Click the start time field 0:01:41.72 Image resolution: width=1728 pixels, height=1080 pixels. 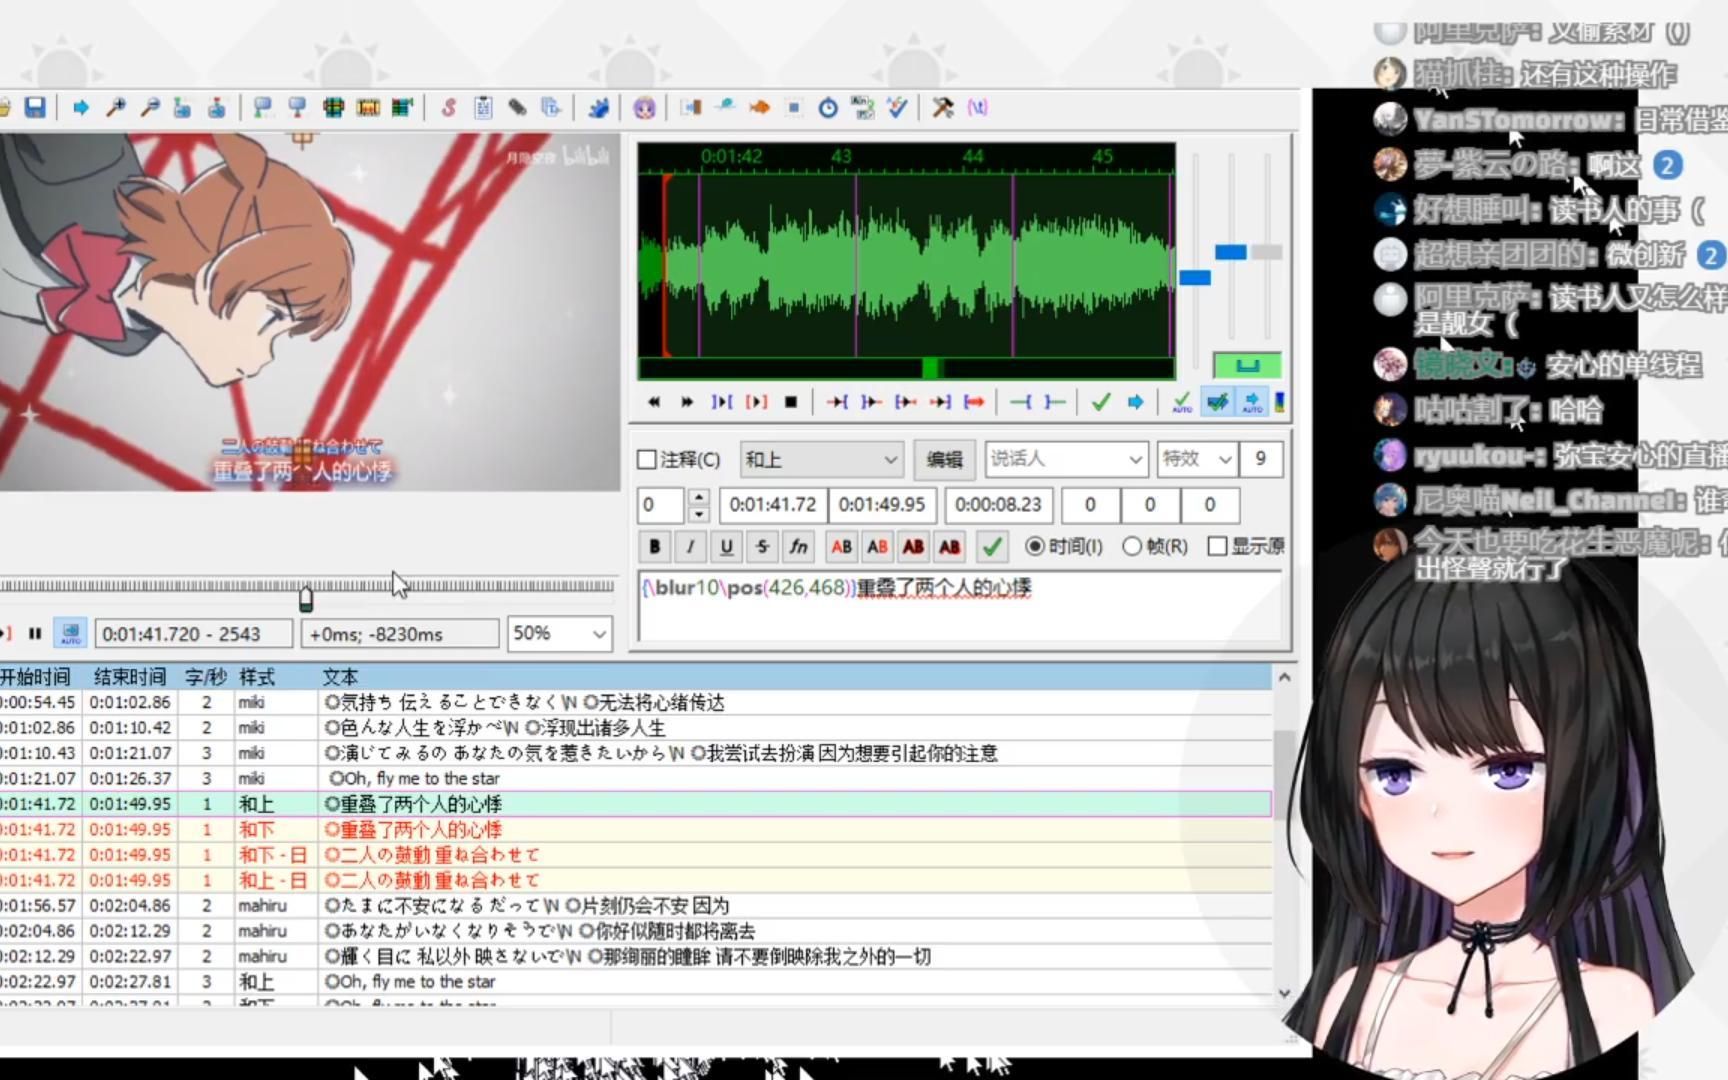pos(773,505)
